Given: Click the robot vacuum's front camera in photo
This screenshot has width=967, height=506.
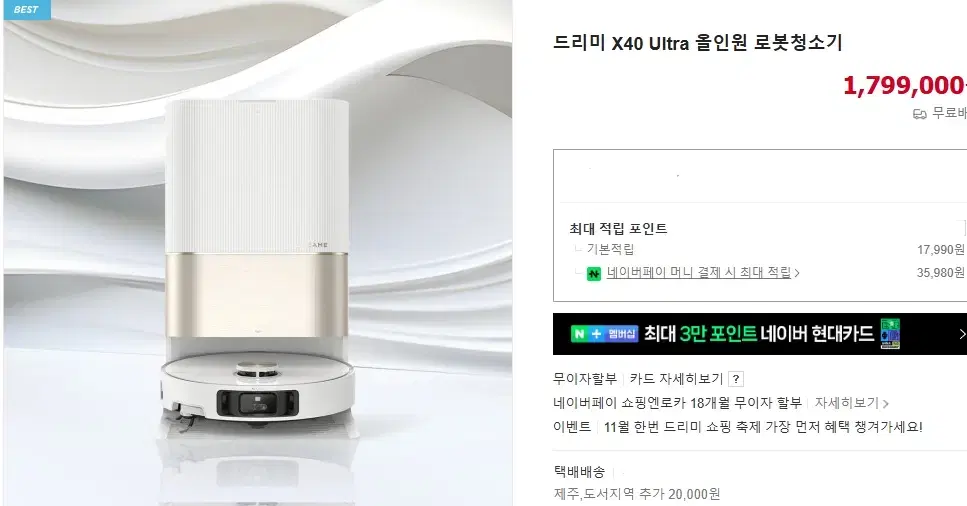Looking at the screenshot, I should pos(257,404).
